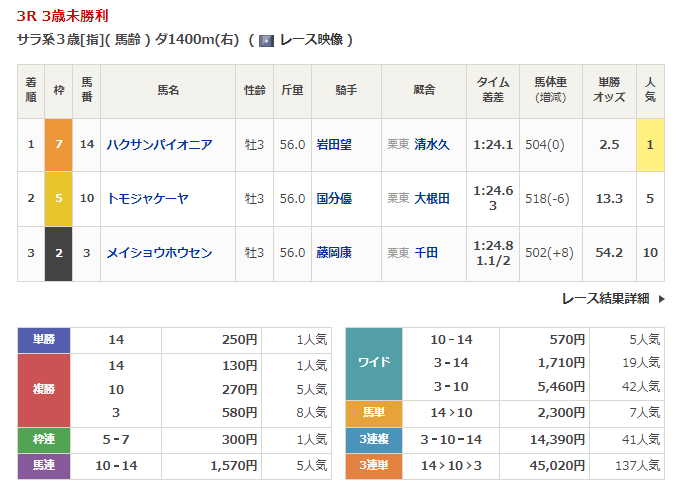The width and height of the screenshot is (681, 487).
Task: Click the jockey name 国分優
Action: pos(332,198)
